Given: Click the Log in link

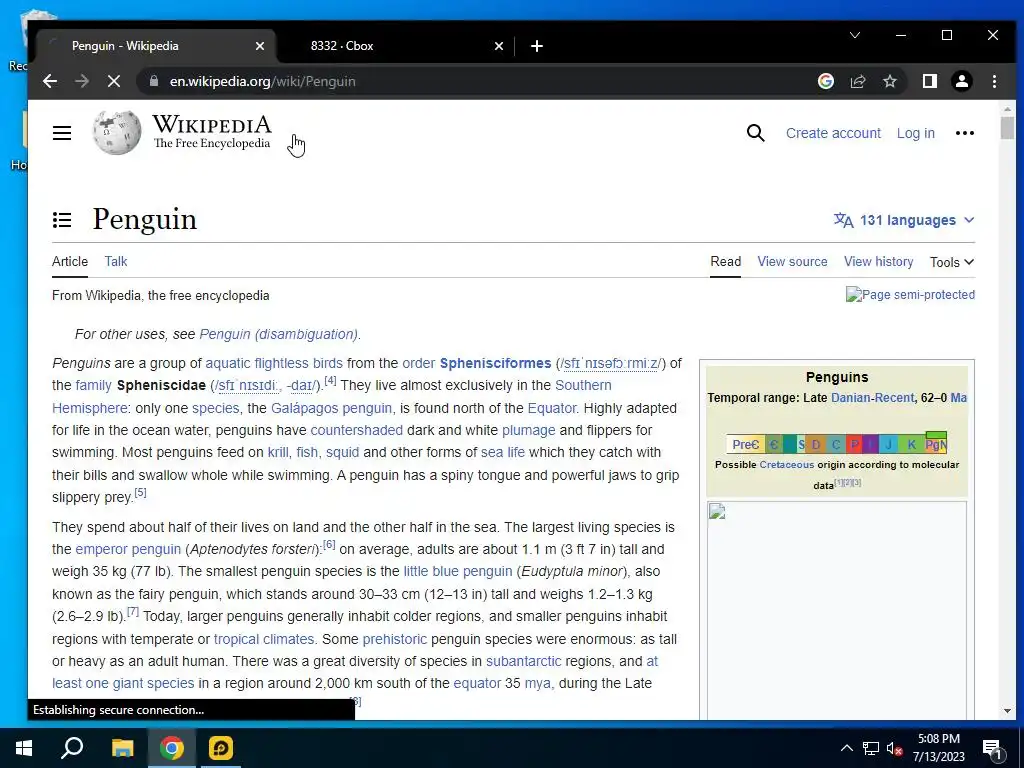Looking at the screenshot, I should pos(916,133).
